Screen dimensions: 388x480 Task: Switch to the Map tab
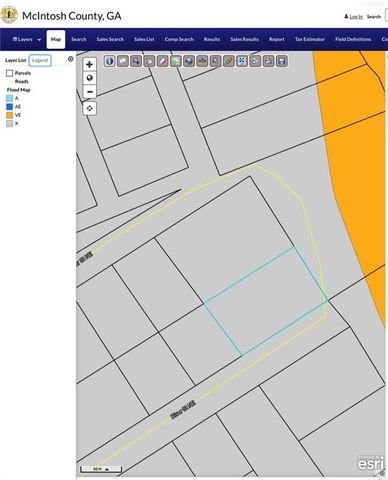pyautogui.click(x=56, y=39)
